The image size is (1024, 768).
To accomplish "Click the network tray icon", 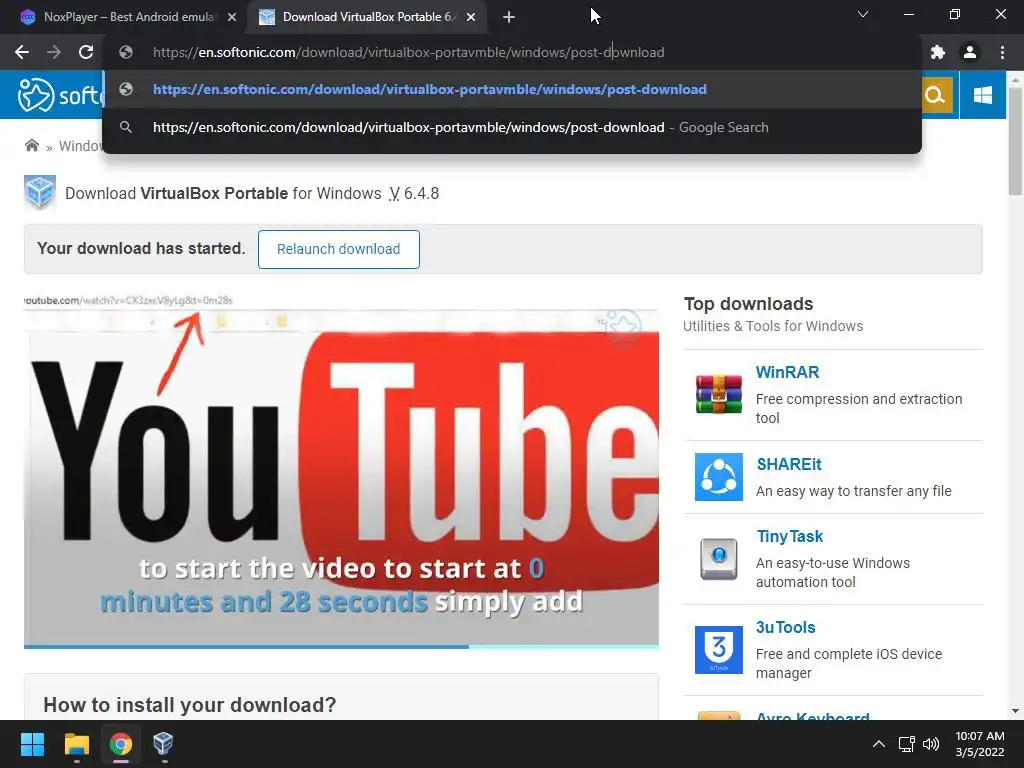I will pyautogui.click(x=906, y=744).
